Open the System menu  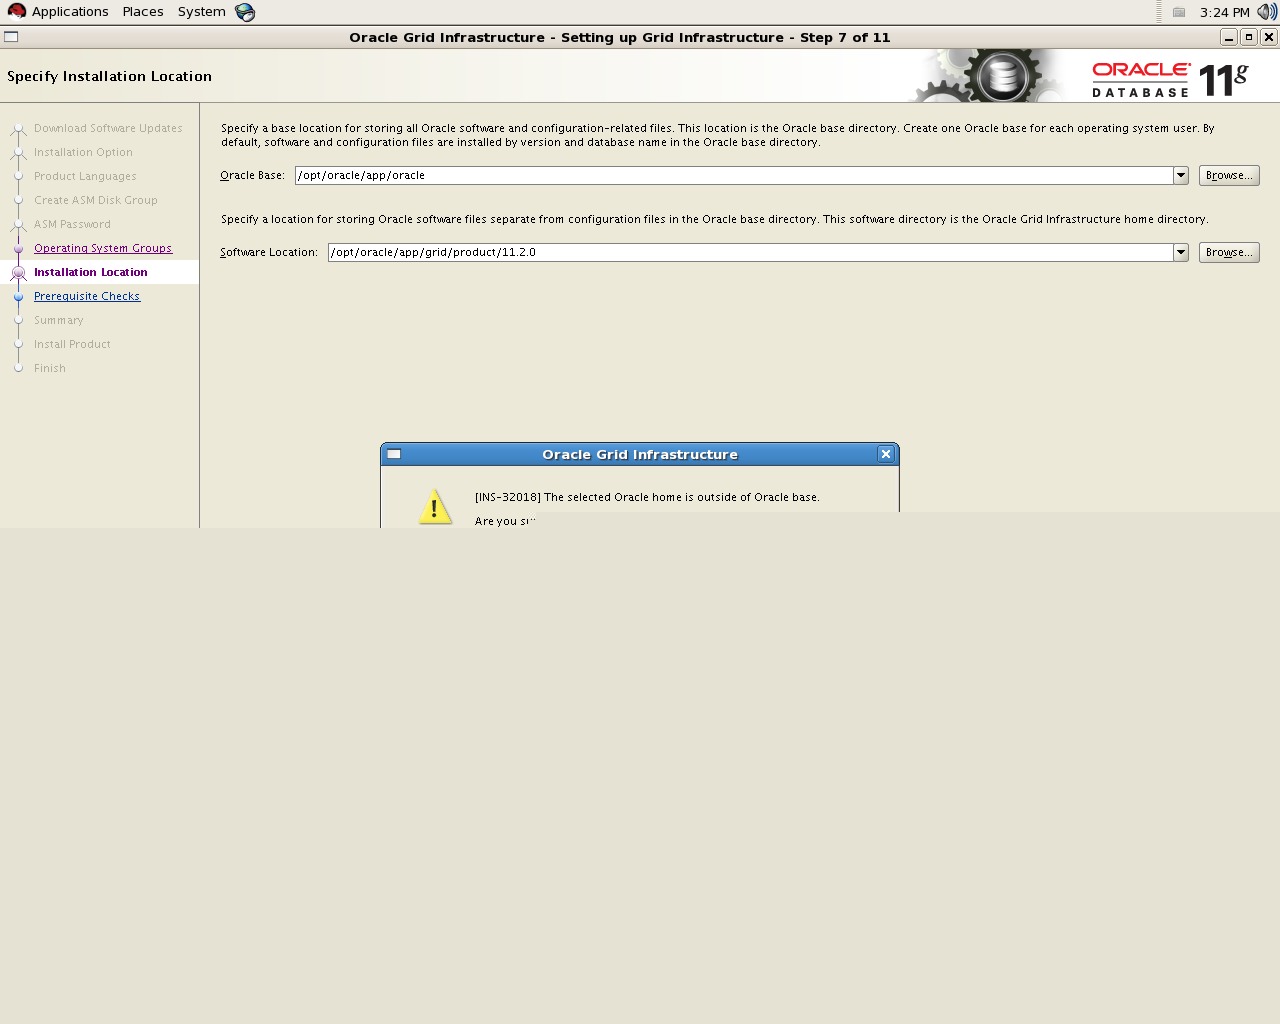201,12
